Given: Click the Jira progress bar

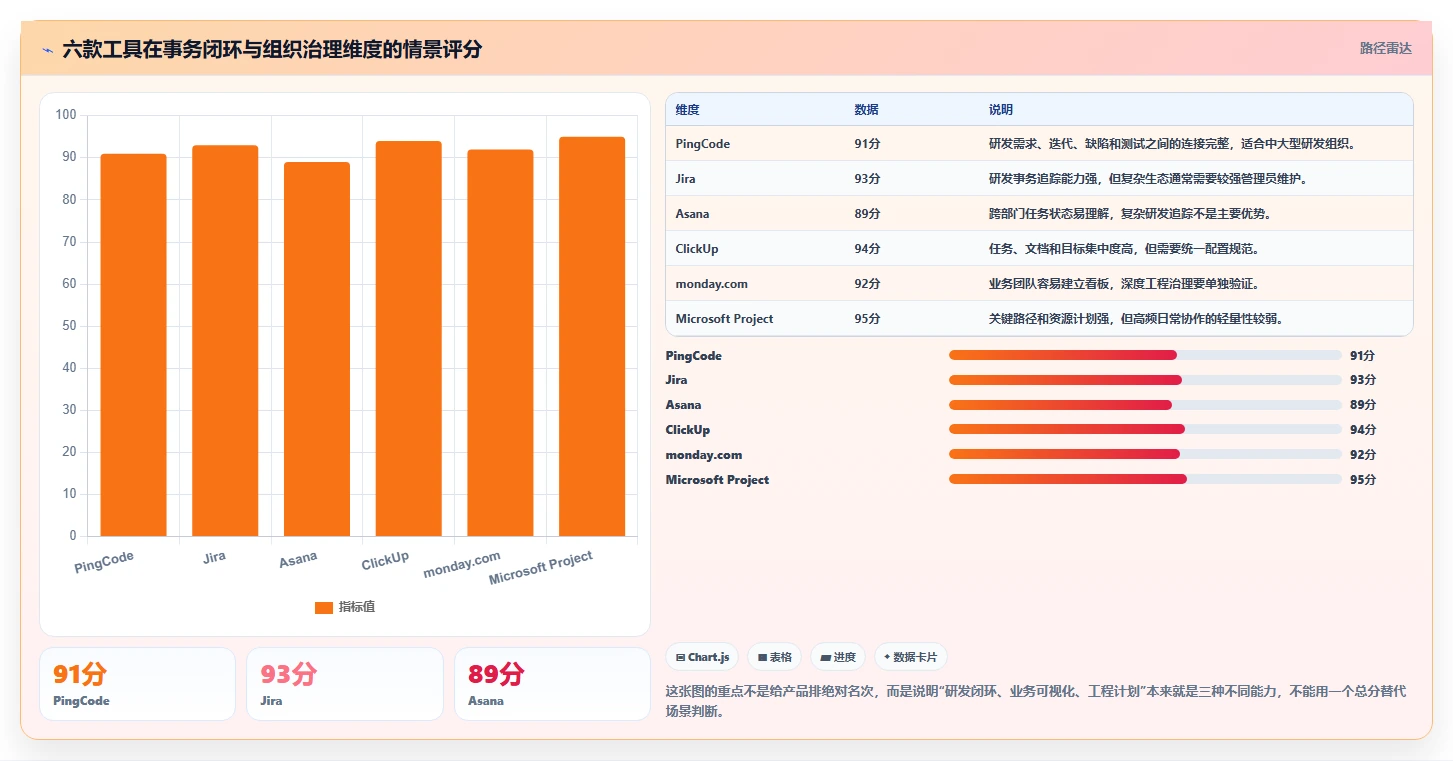Looking at the screenshot, I should point(1145,380).
